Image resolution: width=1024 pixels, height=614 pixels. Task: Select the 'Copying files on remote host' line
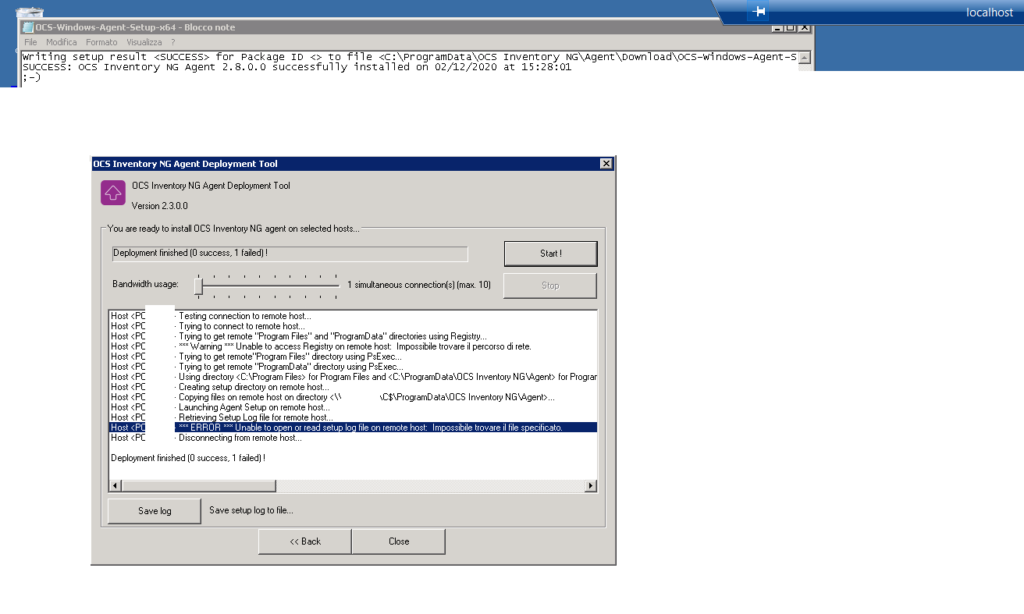tap(353, 397)
